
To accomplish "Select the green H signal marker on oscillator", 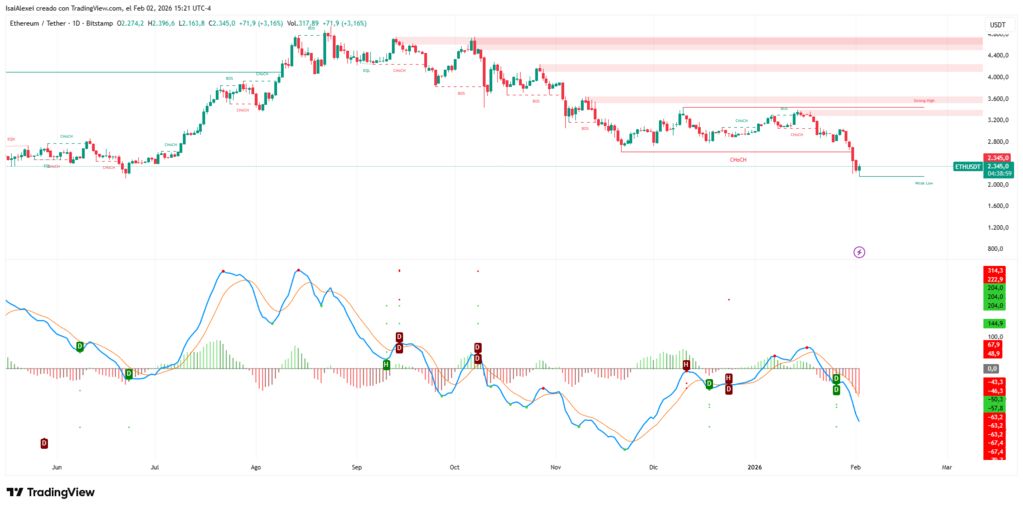I will [386, 364].
